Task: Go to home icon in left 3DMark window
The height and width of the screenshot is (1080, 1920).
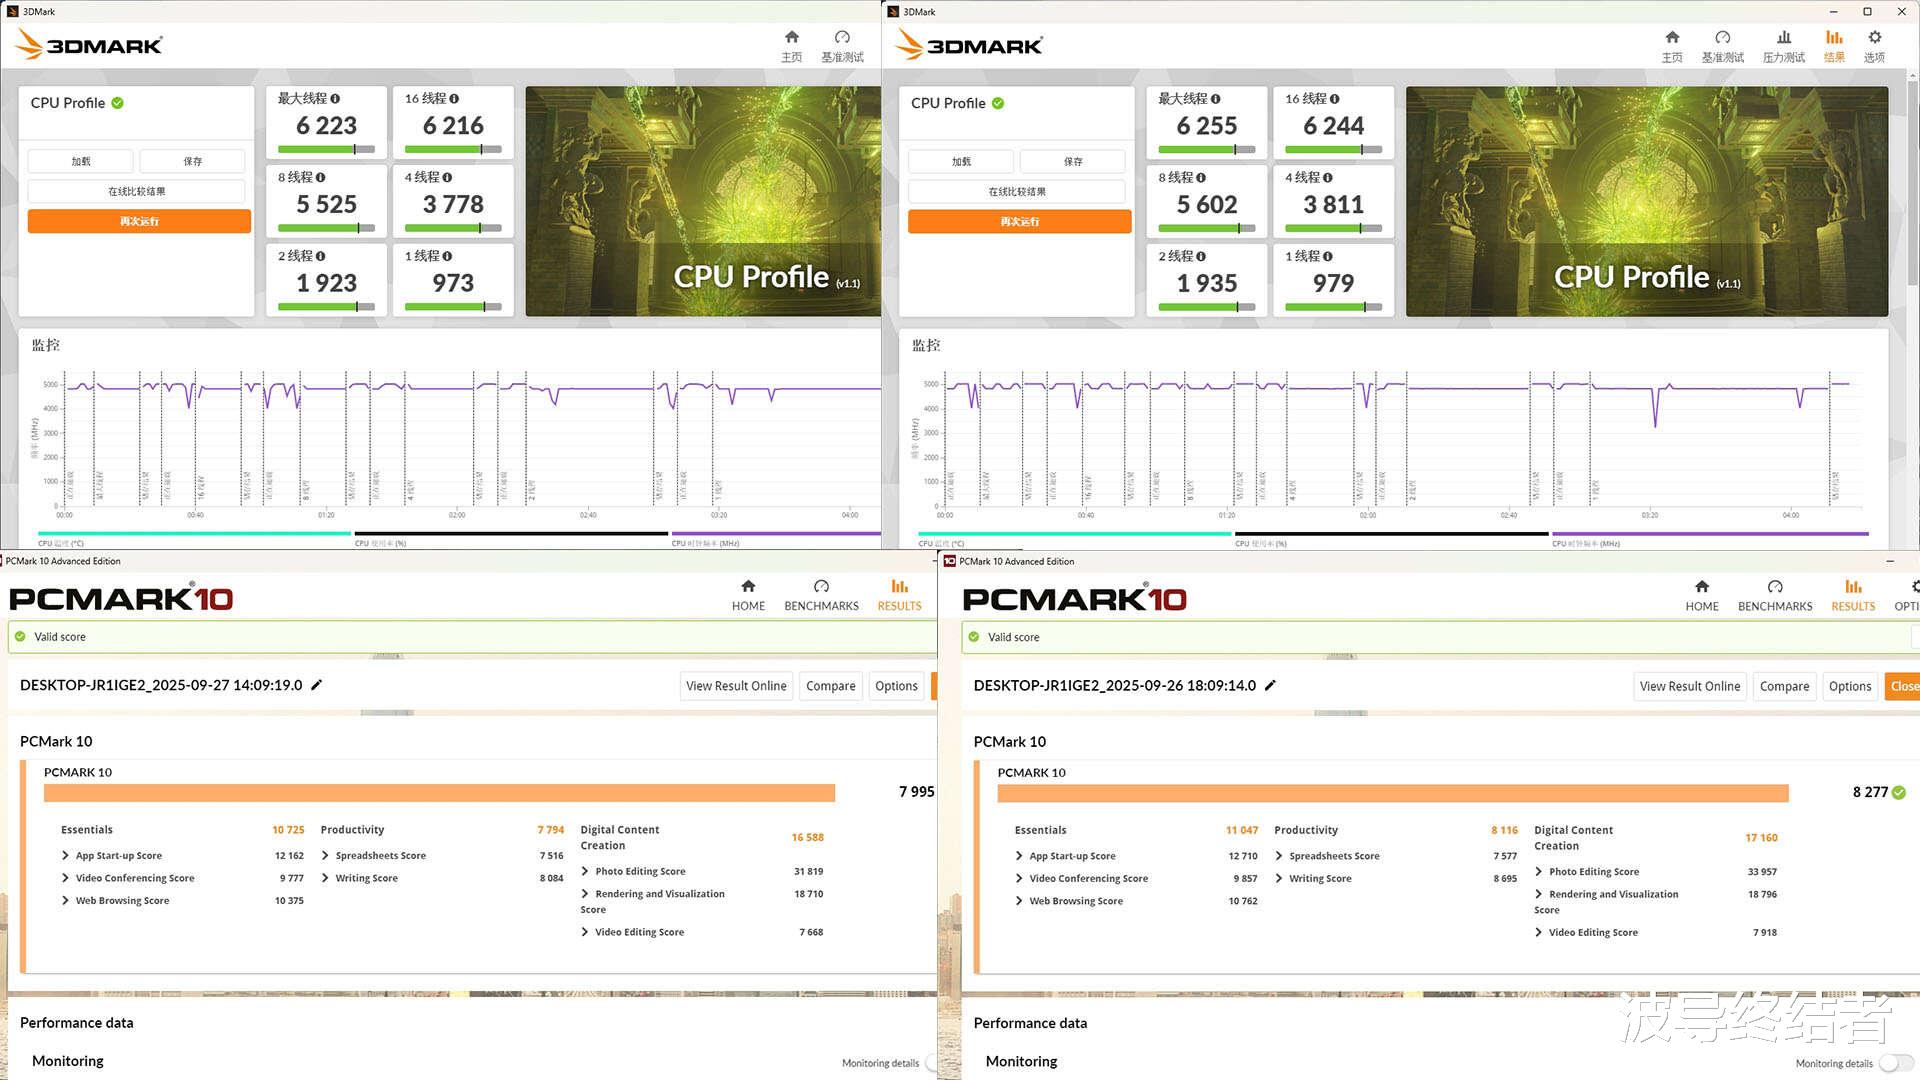Action: pos(791,38)
